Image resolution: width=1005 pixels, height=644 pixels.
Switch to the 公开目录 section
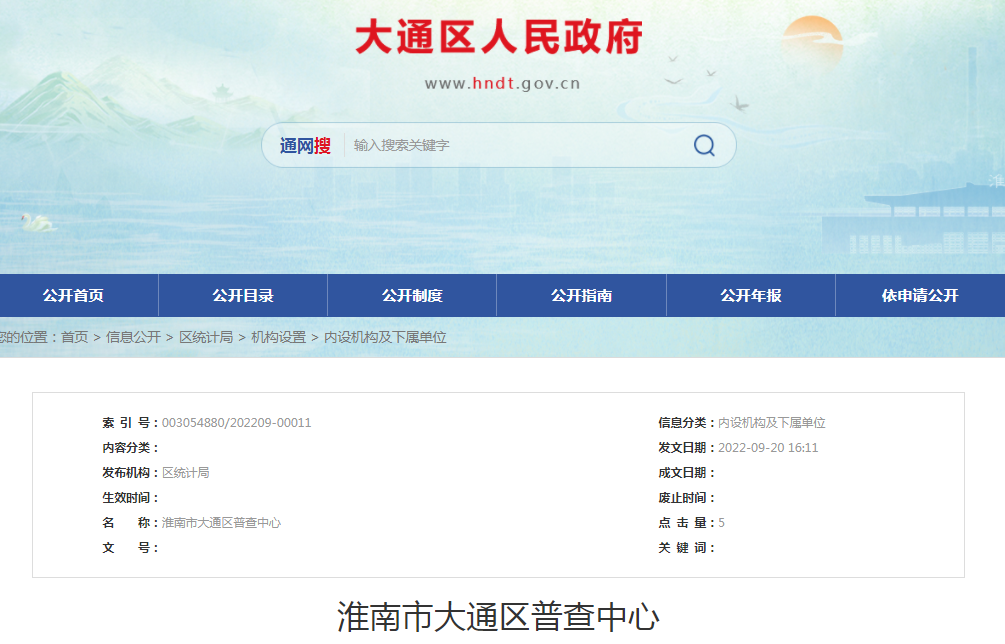click(x=245, y=295)
